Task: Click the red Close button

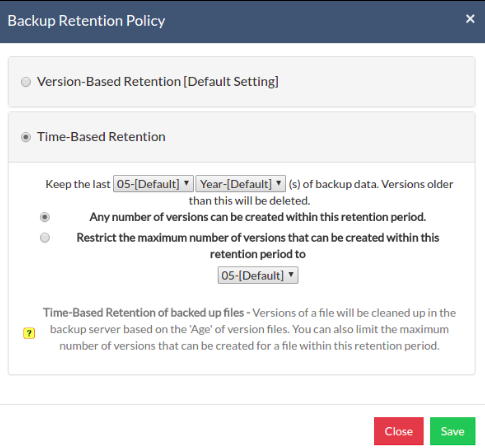Action: [399, 431]
